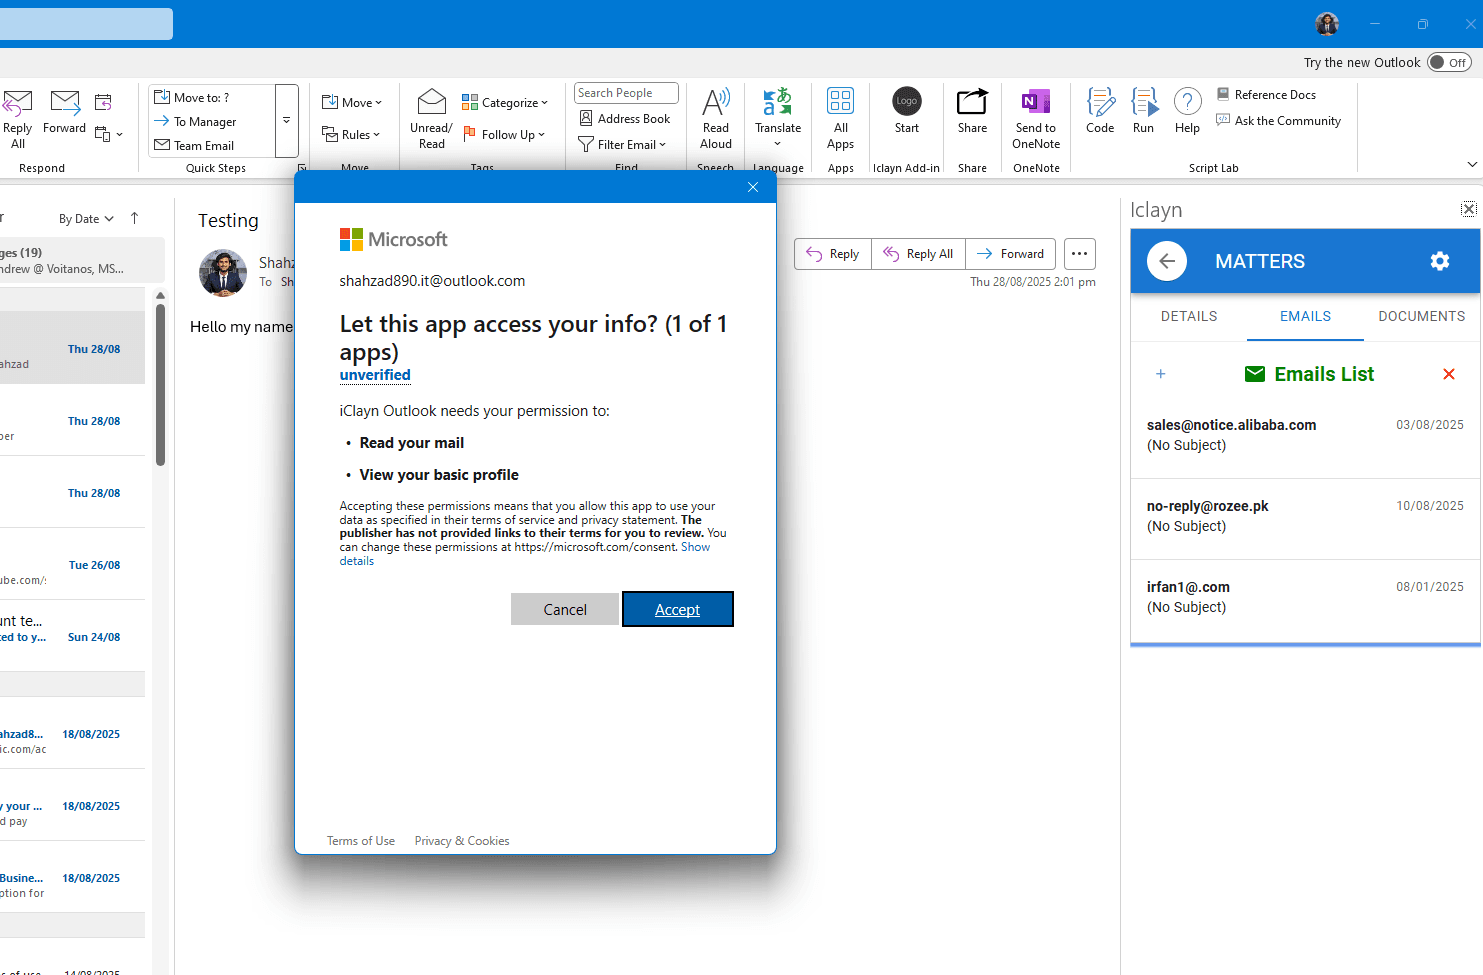
Task: Click Ask the Community
Action: 1278,120
